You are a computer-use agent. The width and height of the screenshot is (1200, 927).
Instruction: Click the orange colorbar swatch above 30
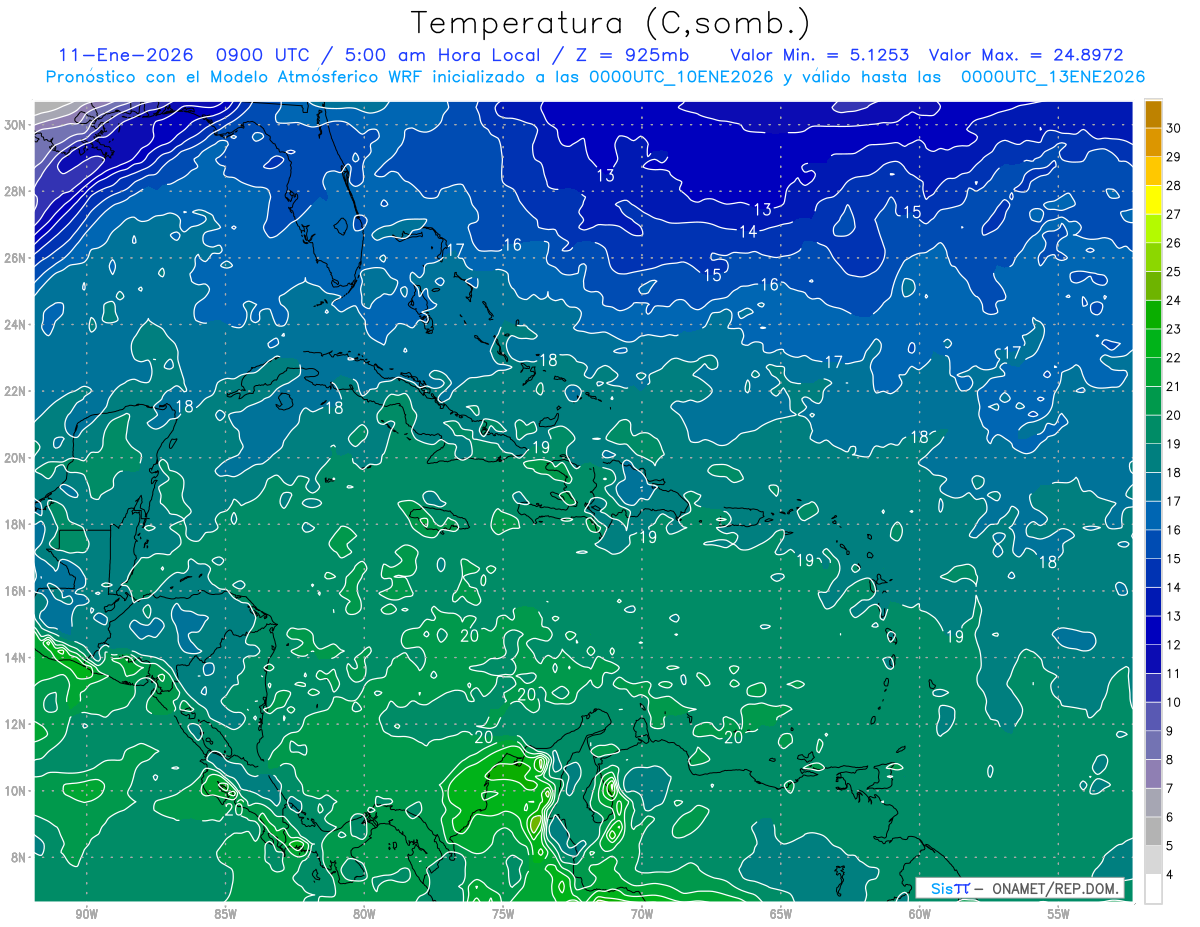click(x=1153, y=115)
